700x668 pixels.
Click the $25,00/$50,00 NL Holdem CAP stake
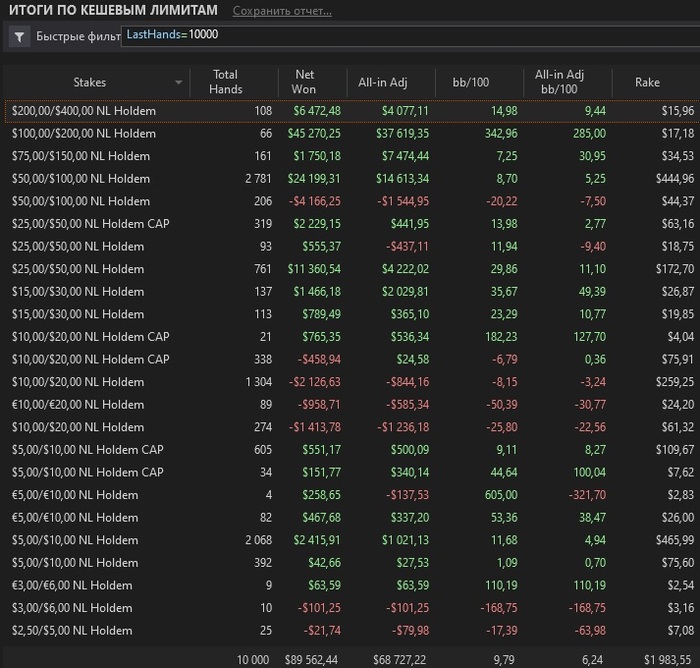coord(91,224)
